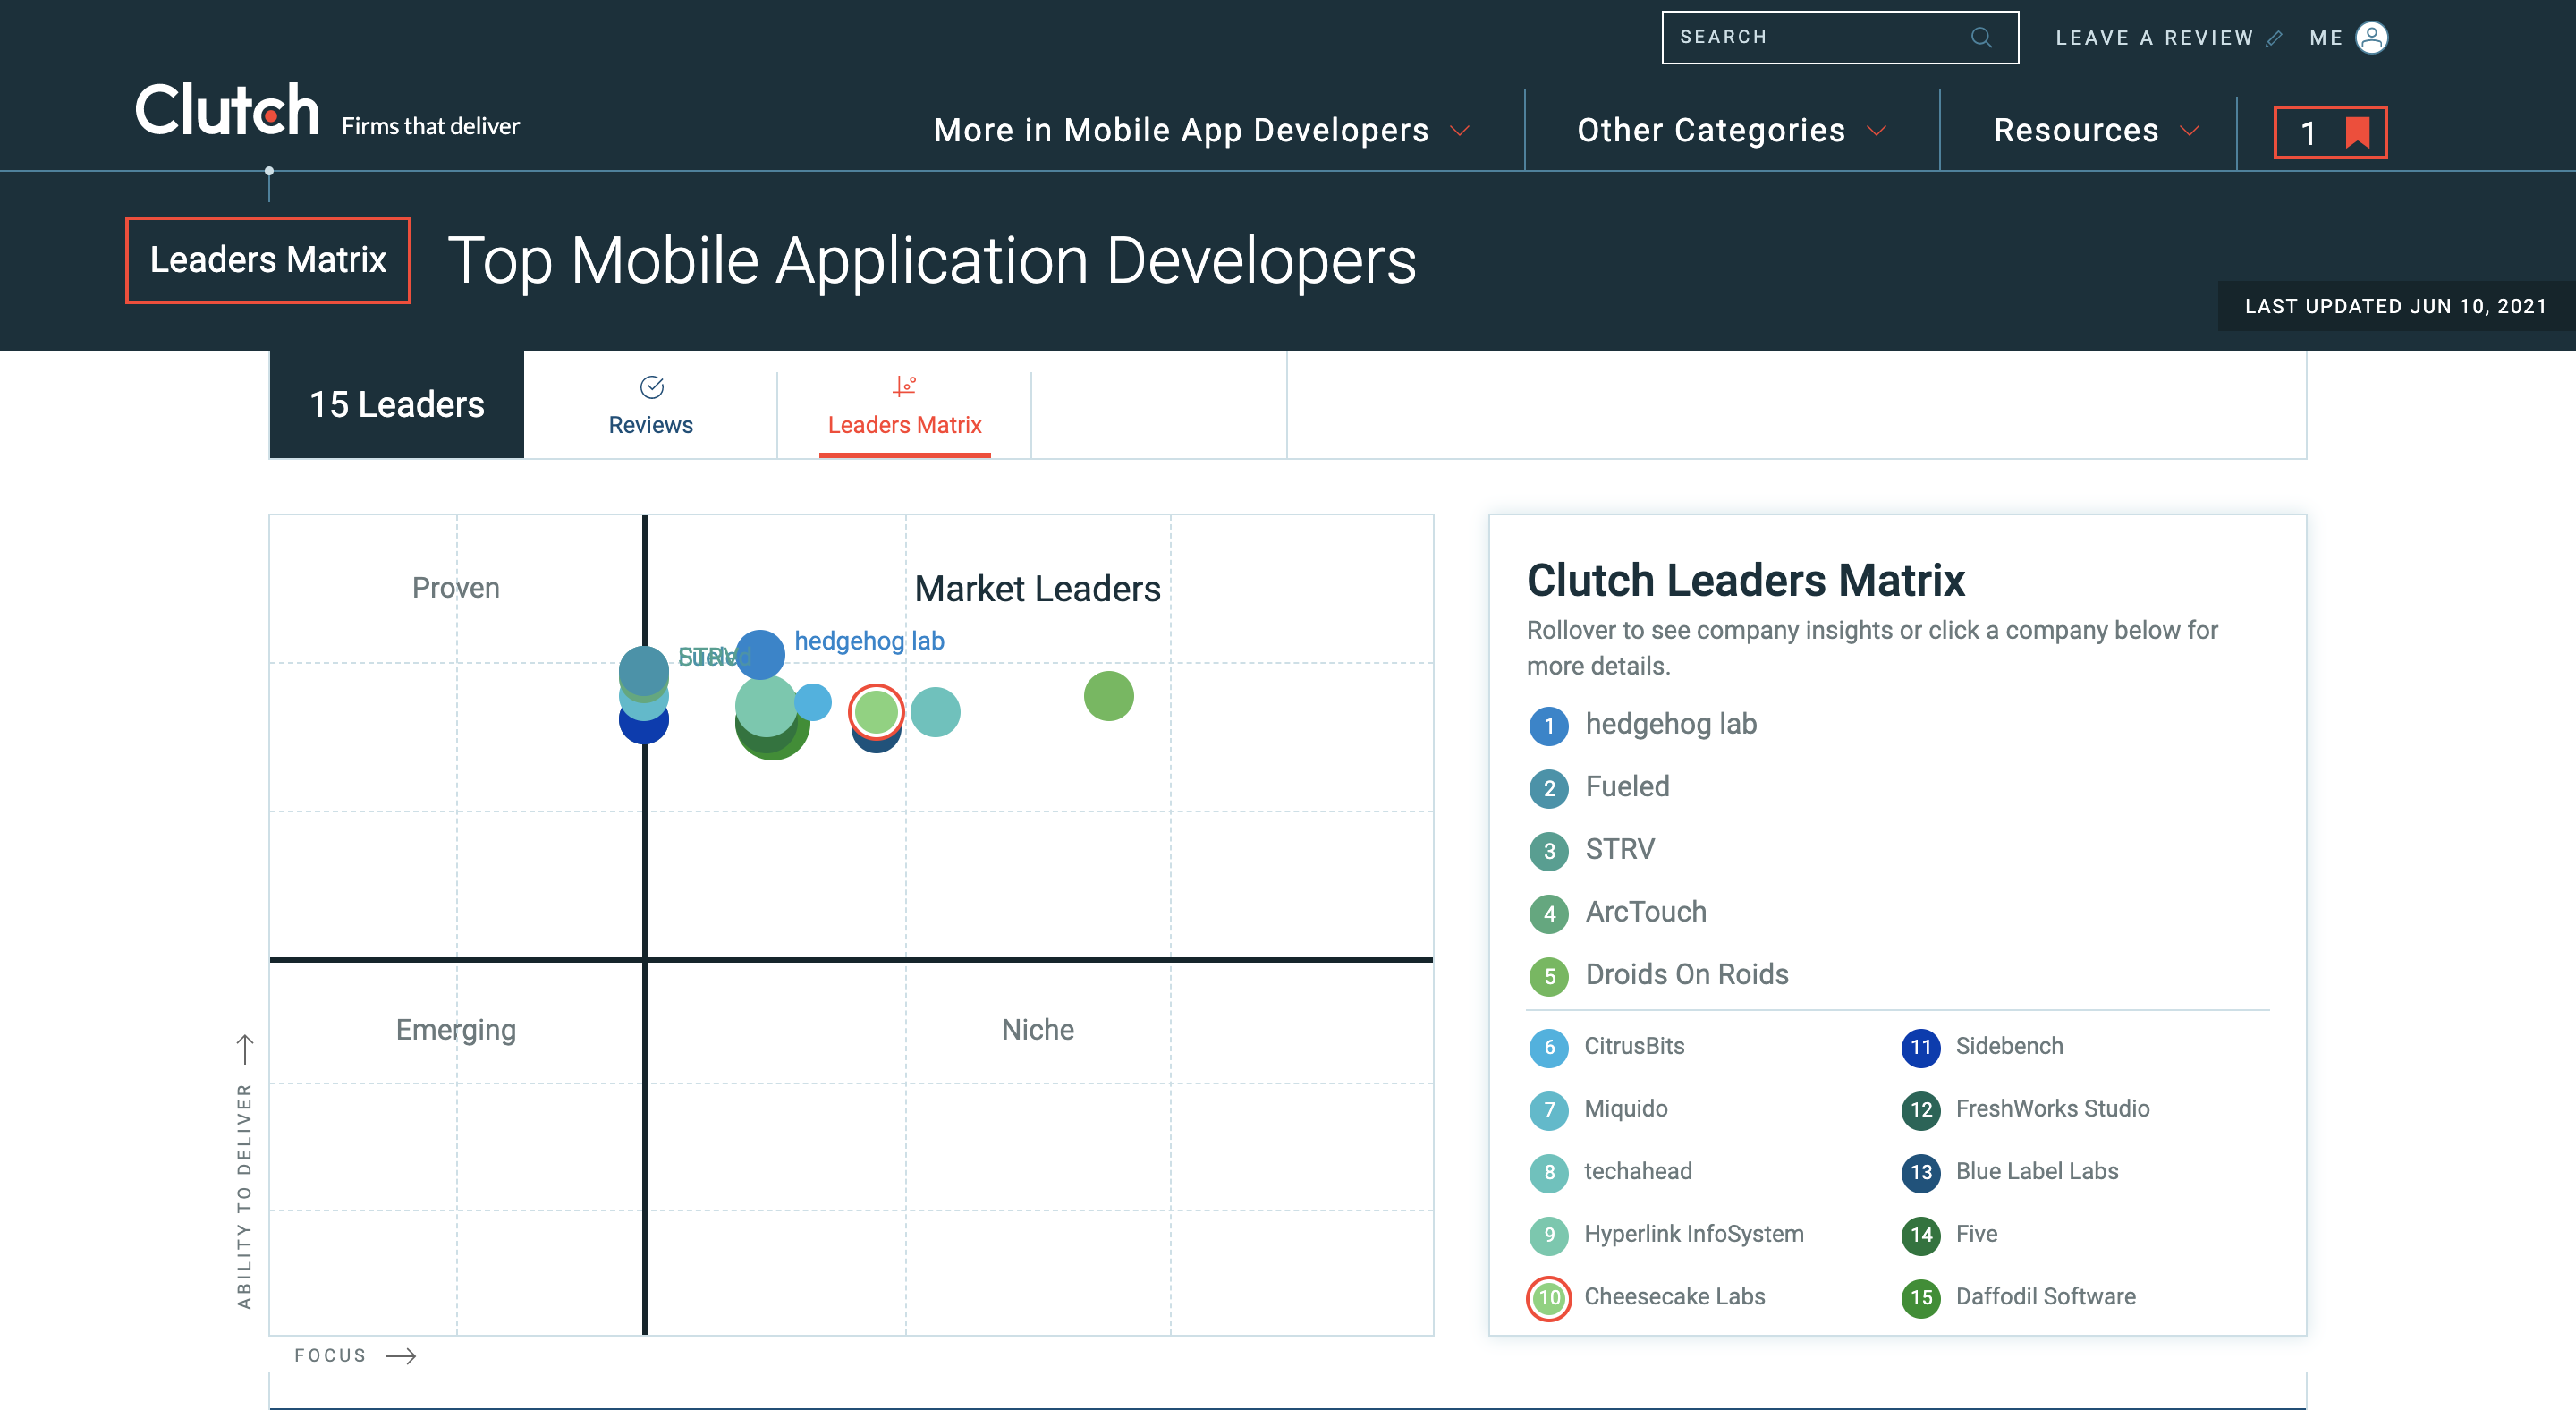Open the Sidebench company link
Viewport: 2576px width, 1410px height.
pyautogui.click(x=2009, y=1046)
